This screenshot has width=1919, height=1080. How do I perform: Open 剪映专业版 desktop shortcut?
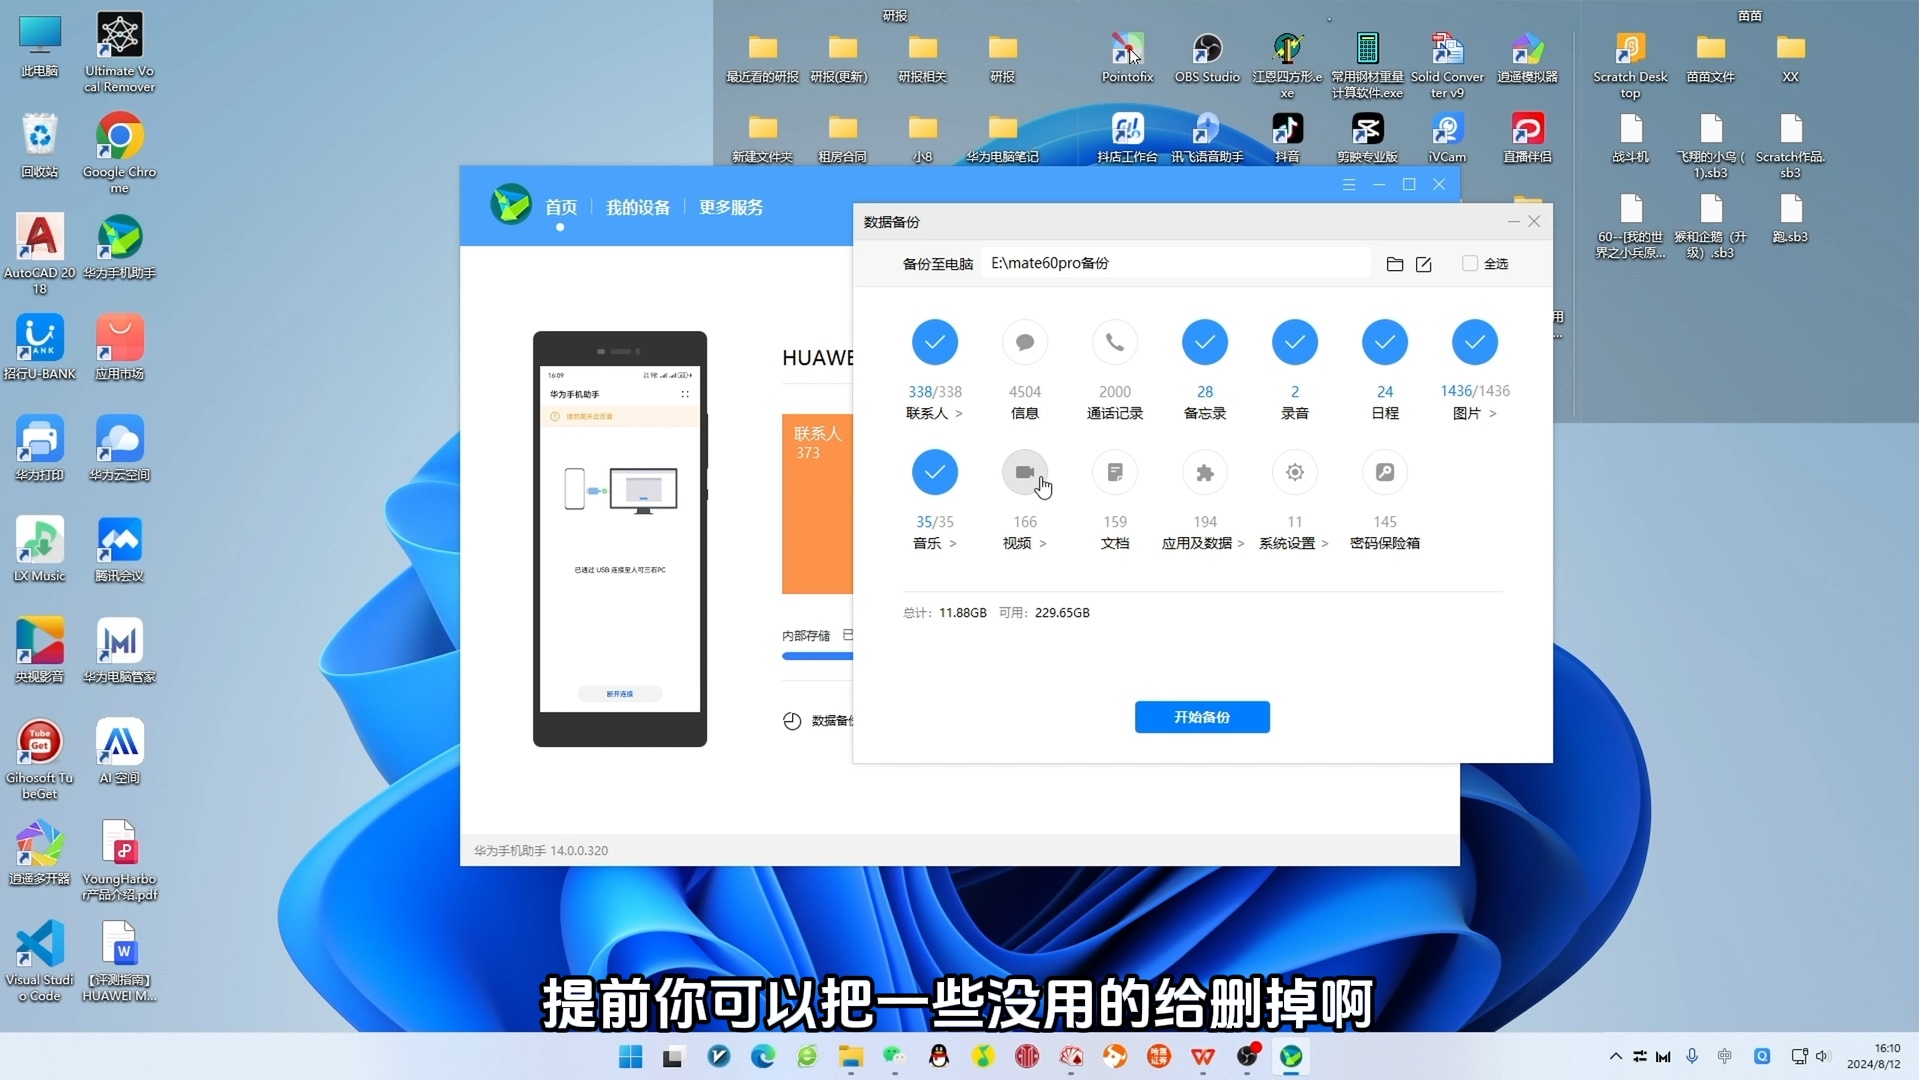(1367, 138)
